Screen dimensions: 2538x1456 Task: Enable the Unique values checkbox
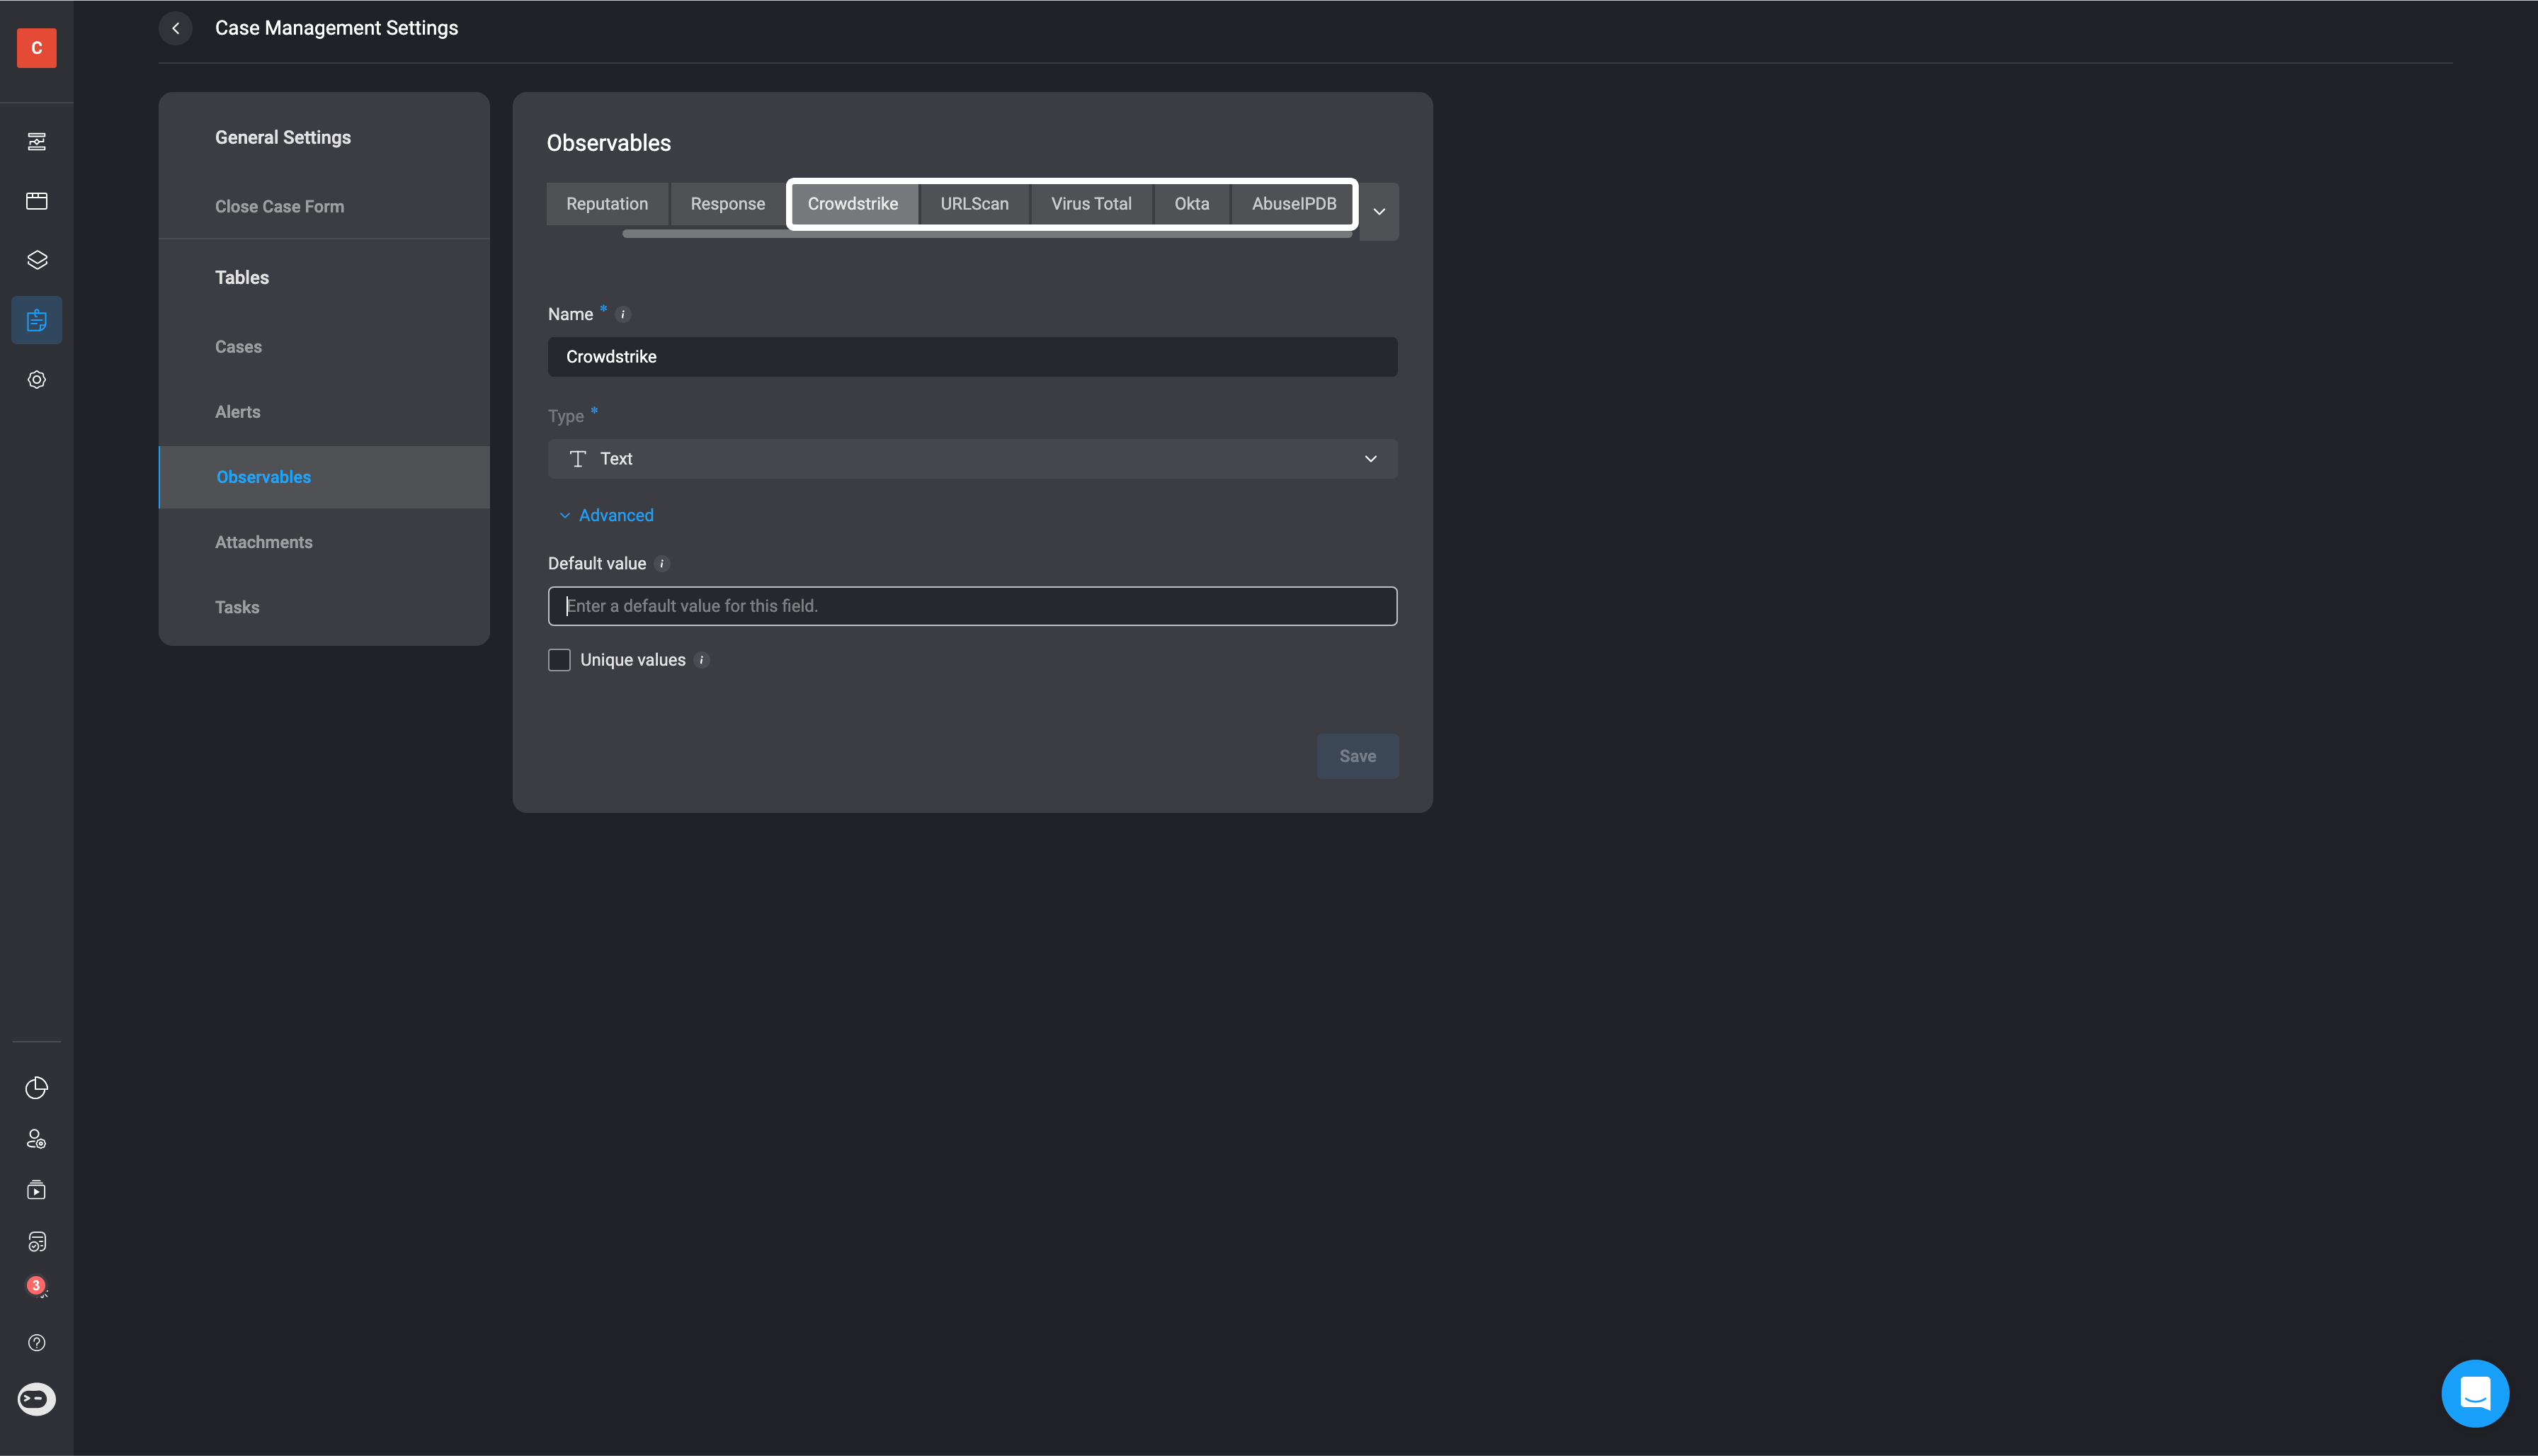click(x=559, y=660)
